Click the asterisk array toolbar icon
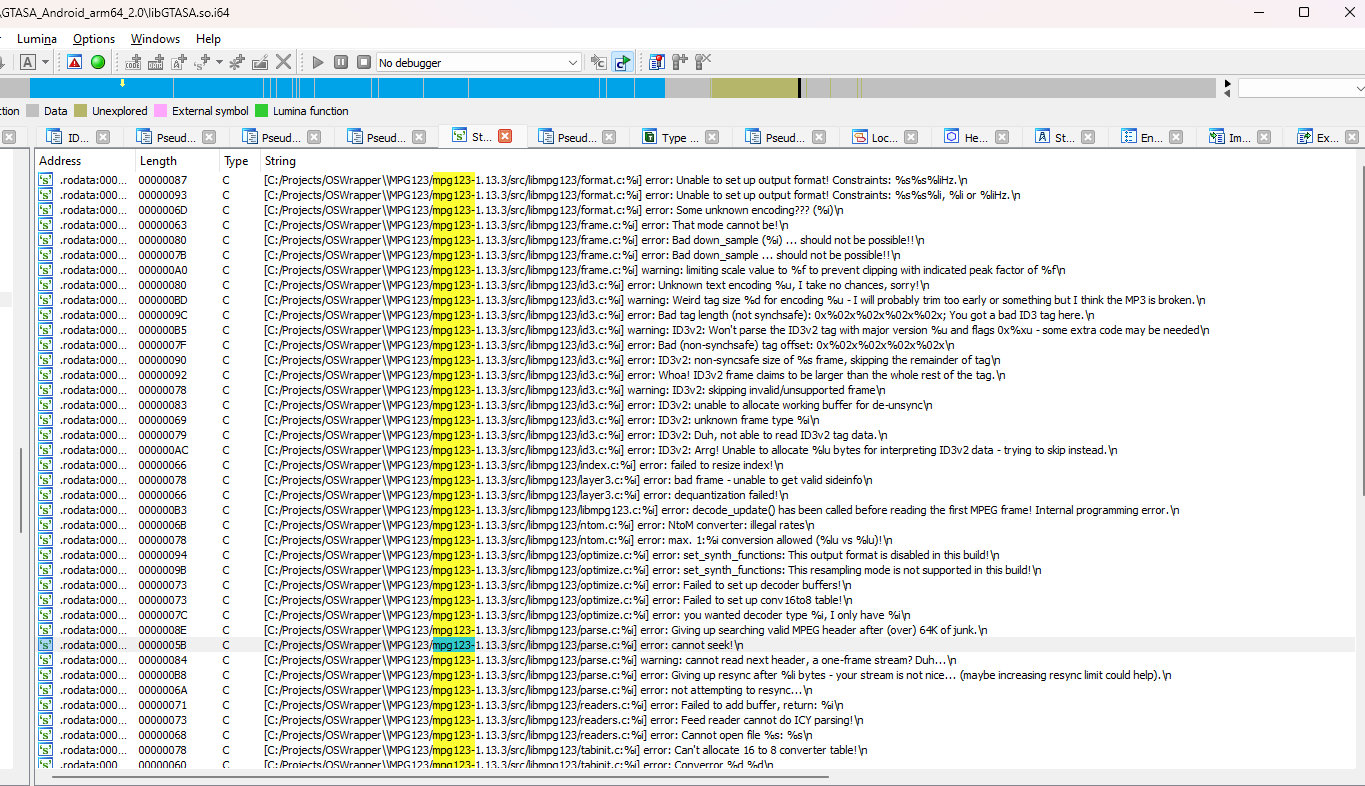Image resolution: width=1365 pixels, height=786 pixels. click(x=237, y=62)
